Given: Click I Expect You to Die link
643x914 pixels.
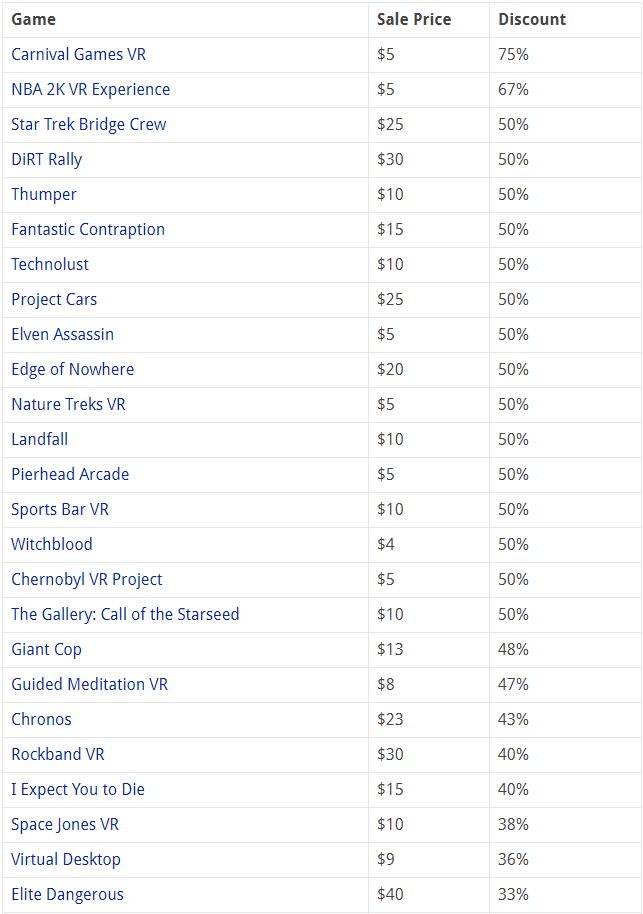Looking at the screenshot, I should click(x=78, y=789).
